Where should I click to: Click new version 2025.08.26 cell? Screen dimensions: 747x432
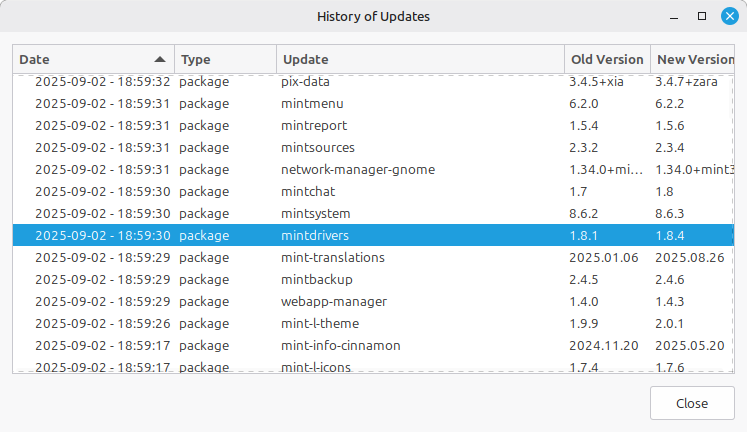coord(689,257)
